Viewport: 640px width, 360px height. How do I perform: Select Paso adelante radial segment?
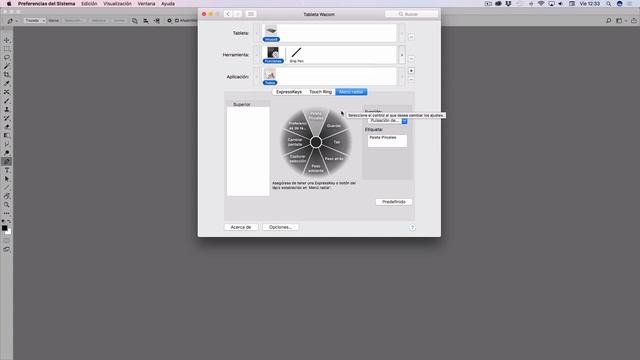coord(316,168)
